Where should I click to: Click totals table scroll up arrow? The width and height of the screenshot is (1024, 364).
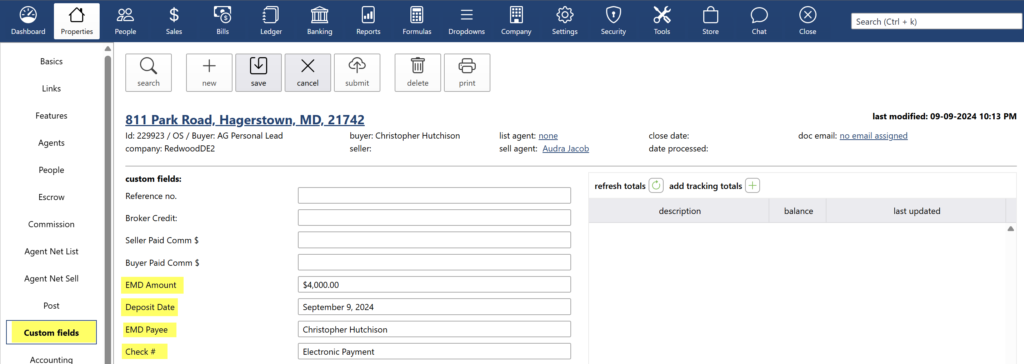tap(1011, 229)
